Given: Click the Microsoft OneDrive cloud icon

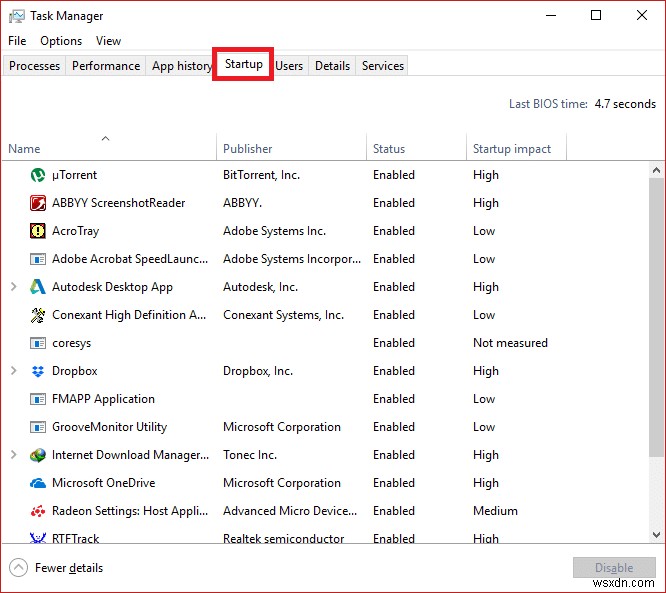Looking at the screenshot, I should pos(38,483).
